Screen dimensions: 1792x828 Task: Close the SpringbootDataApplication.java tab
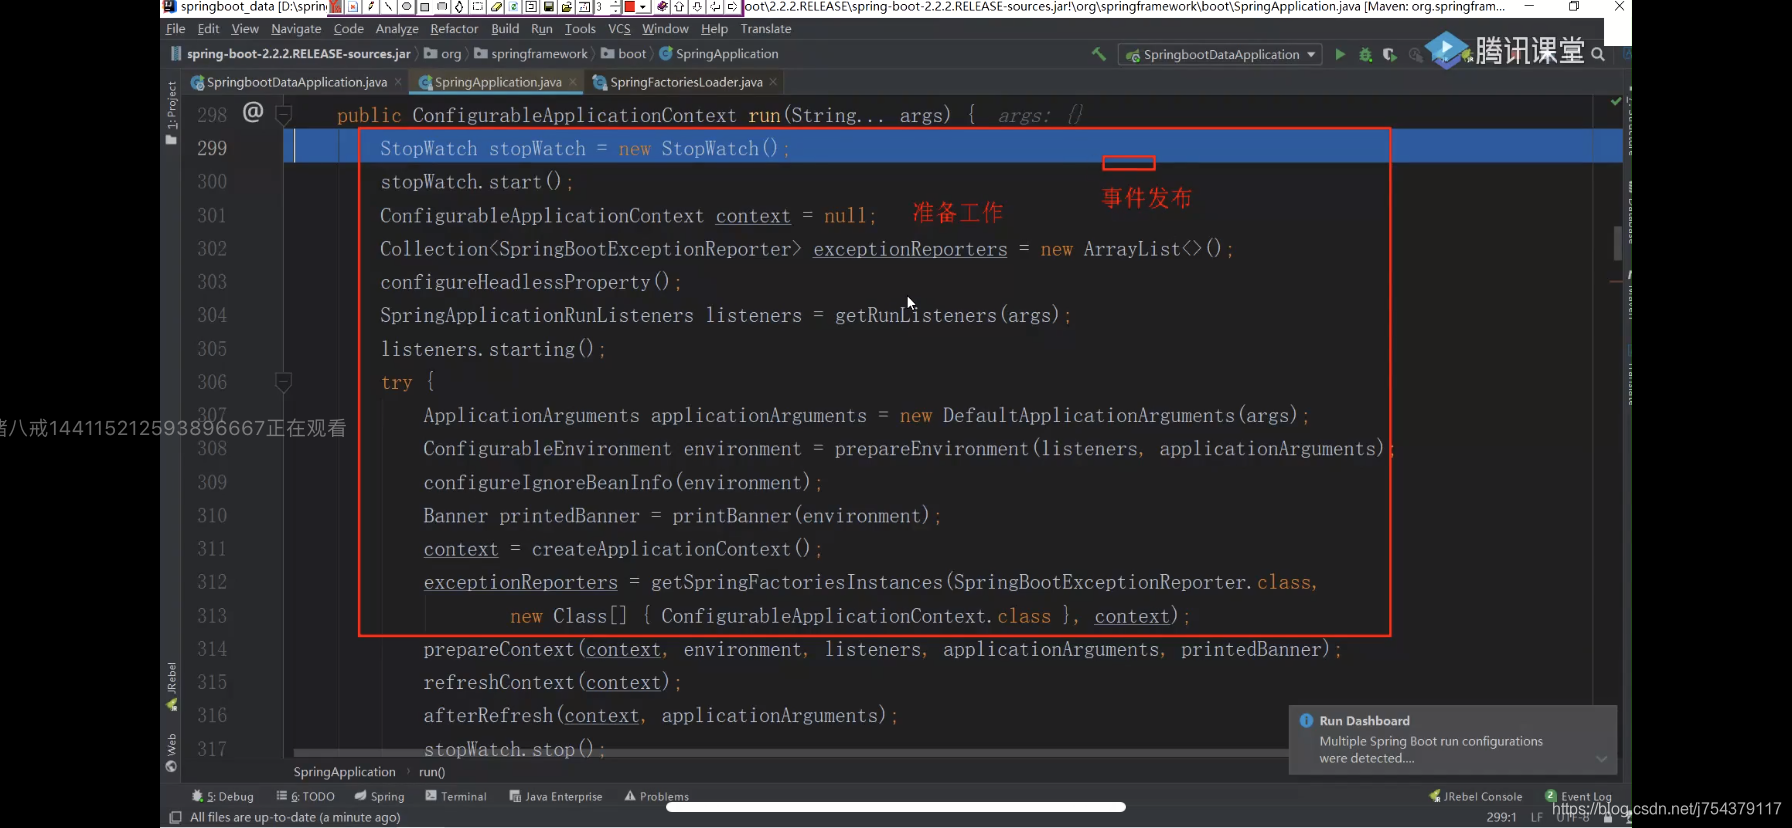398,82
